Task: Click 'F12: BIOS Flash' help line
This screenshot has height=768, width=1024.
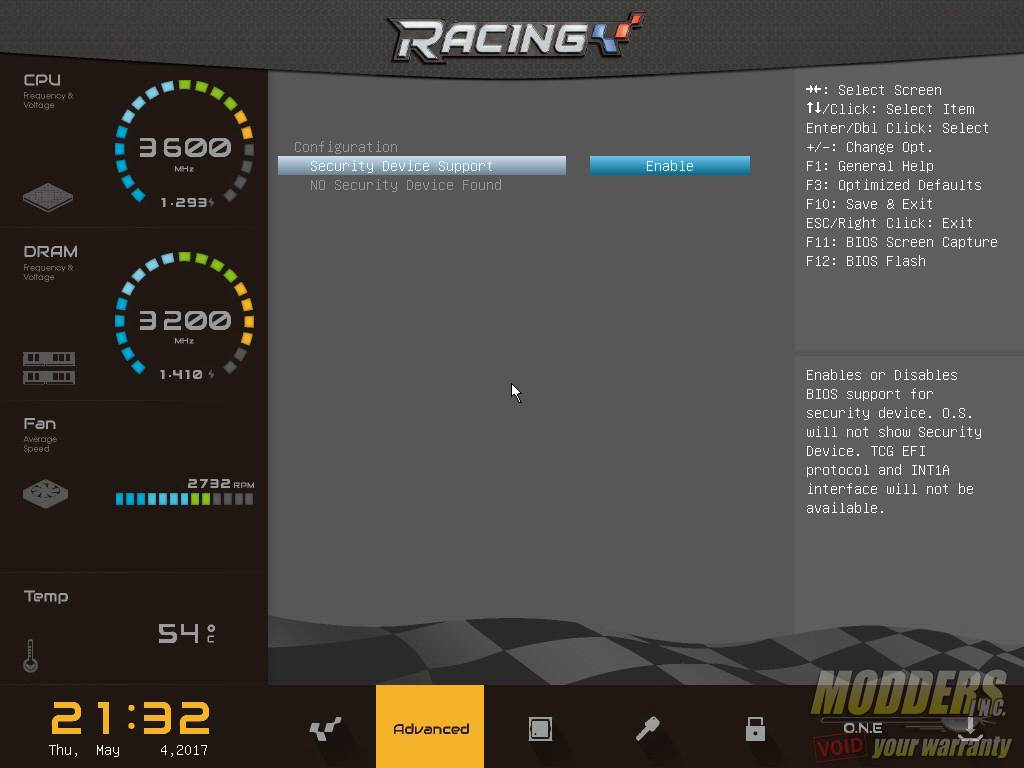Action: point(866,261)
